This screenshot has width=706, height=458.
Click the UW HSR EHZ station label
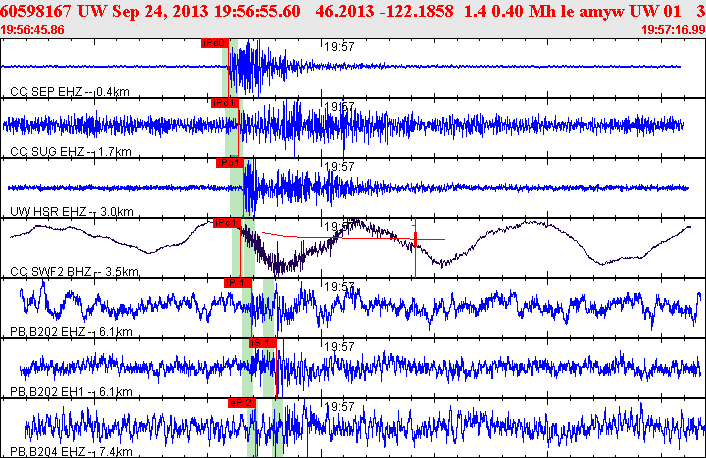[x=71, y=212]
